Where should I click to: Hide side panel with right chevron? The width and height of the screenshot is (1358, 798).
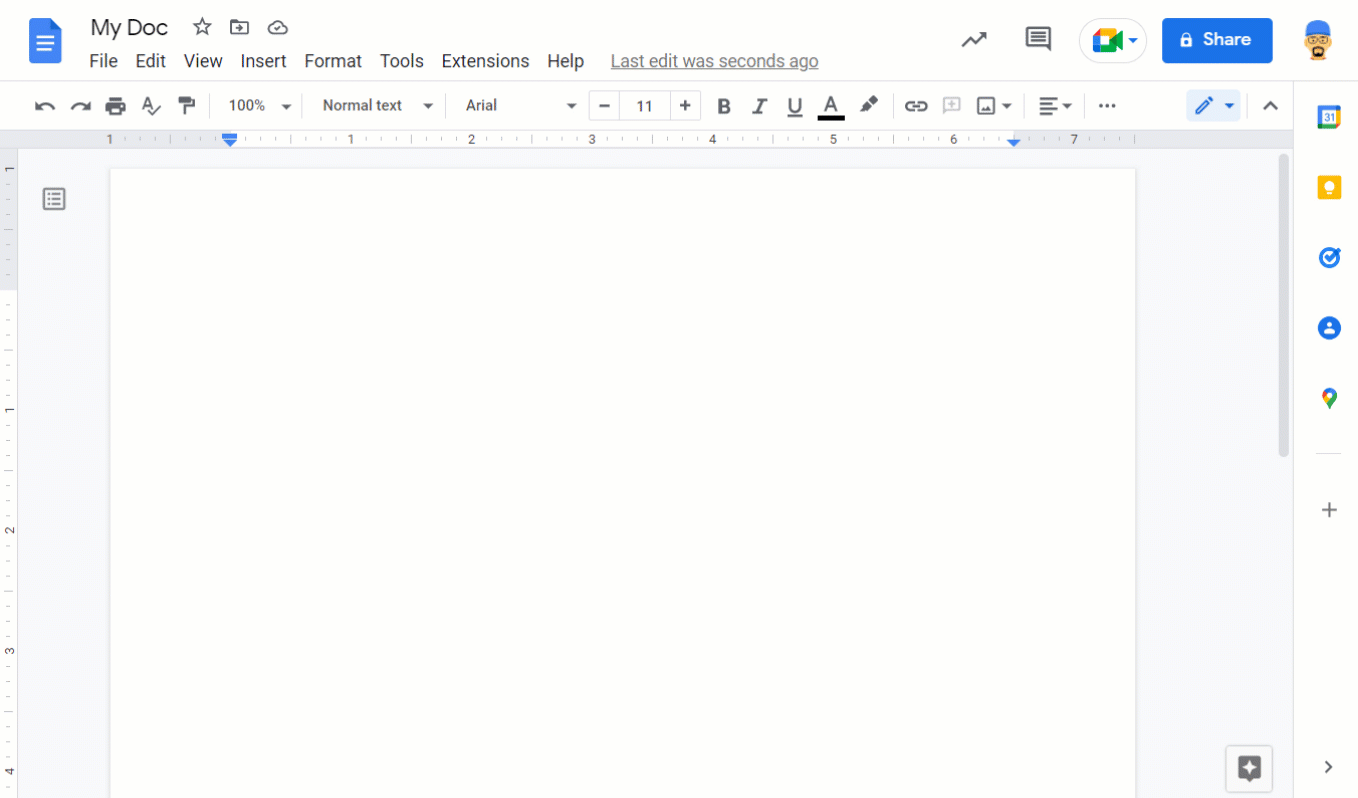[1328, 767]
